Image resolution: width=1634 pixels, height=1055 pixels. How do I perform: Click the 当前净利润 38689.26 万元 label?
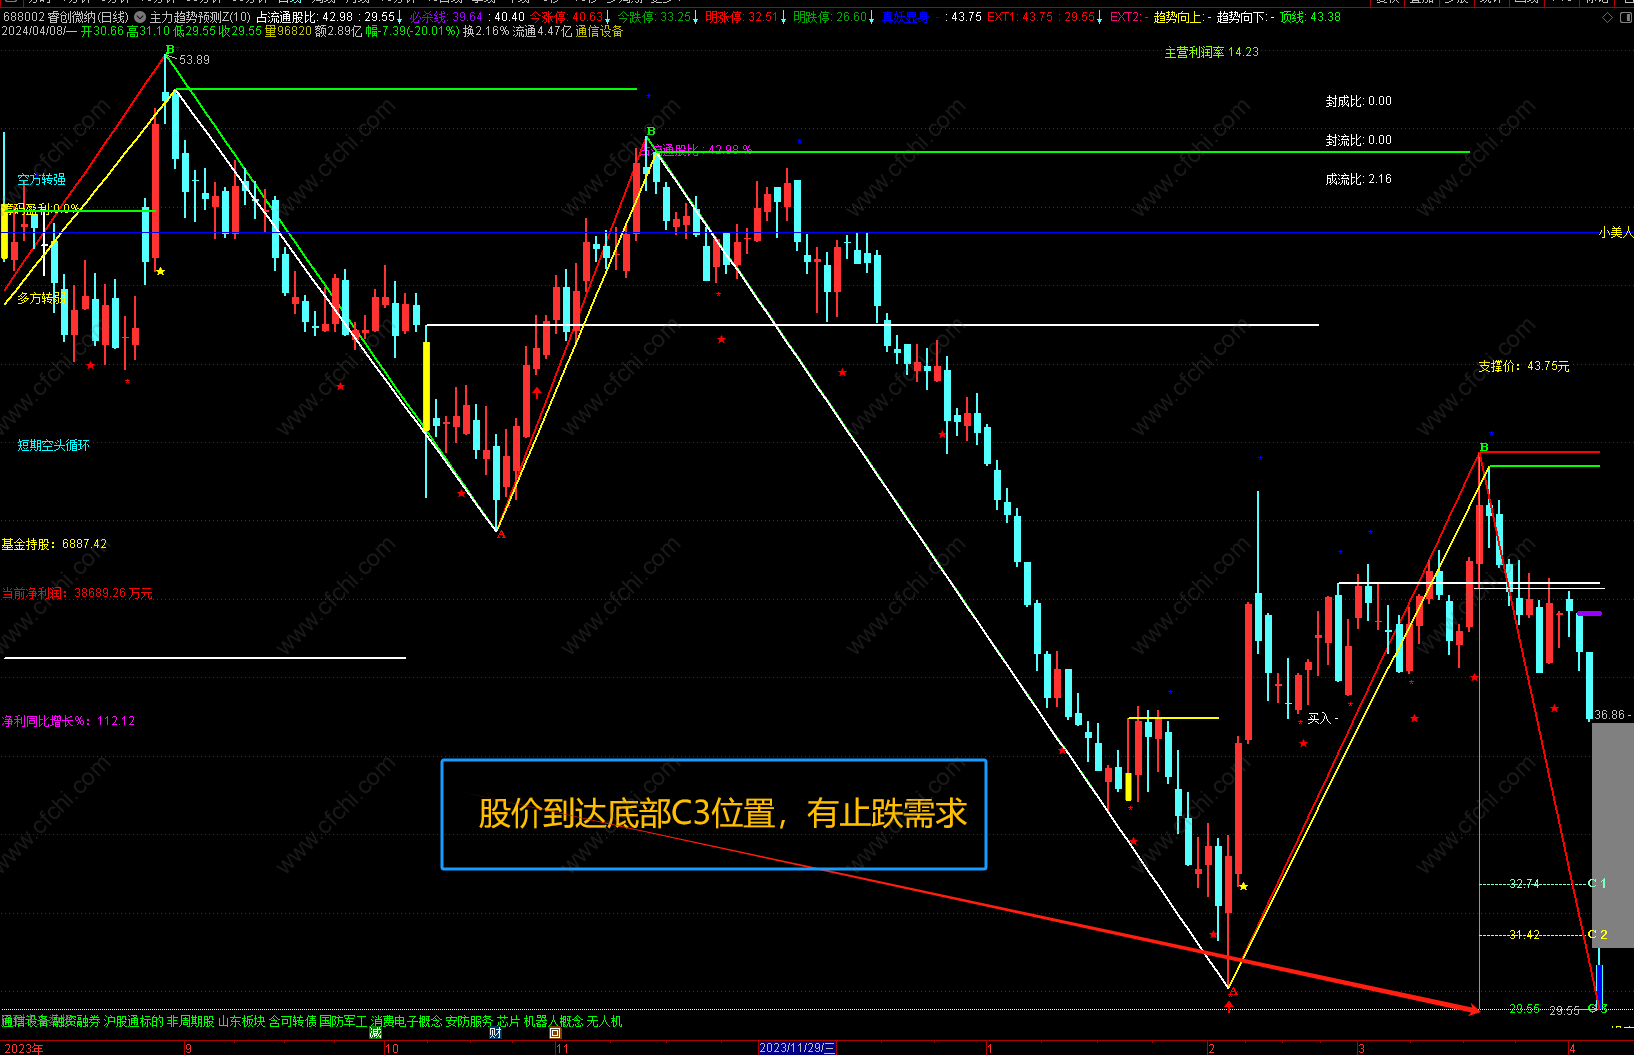(77, 593)
